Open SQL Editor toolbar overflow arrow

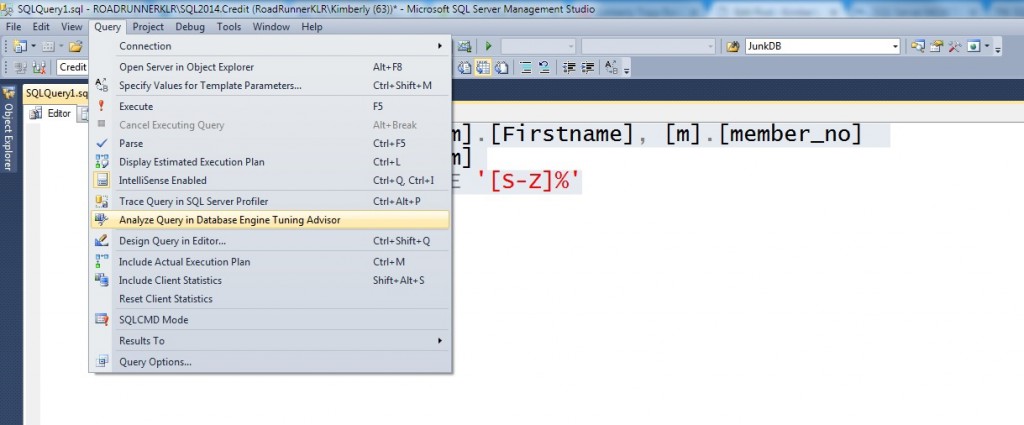click(626, 70)
